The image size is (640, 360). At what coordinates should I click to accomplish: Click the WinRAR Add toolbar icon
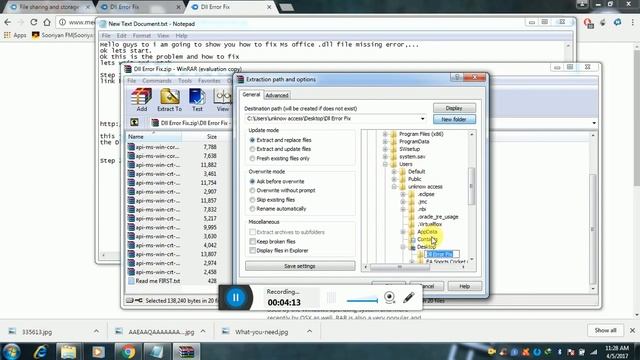141,100
